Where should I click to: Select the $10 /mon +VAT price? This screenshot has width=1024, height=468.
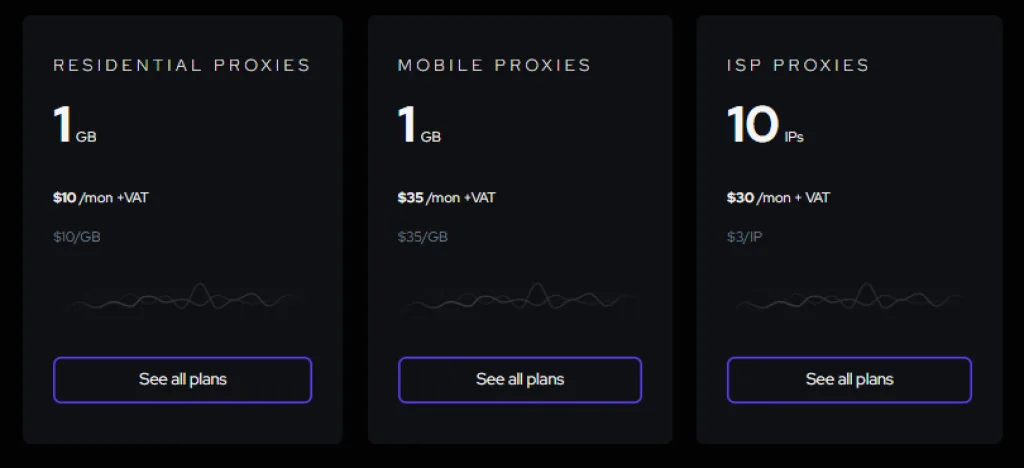(x=100, y=197)
